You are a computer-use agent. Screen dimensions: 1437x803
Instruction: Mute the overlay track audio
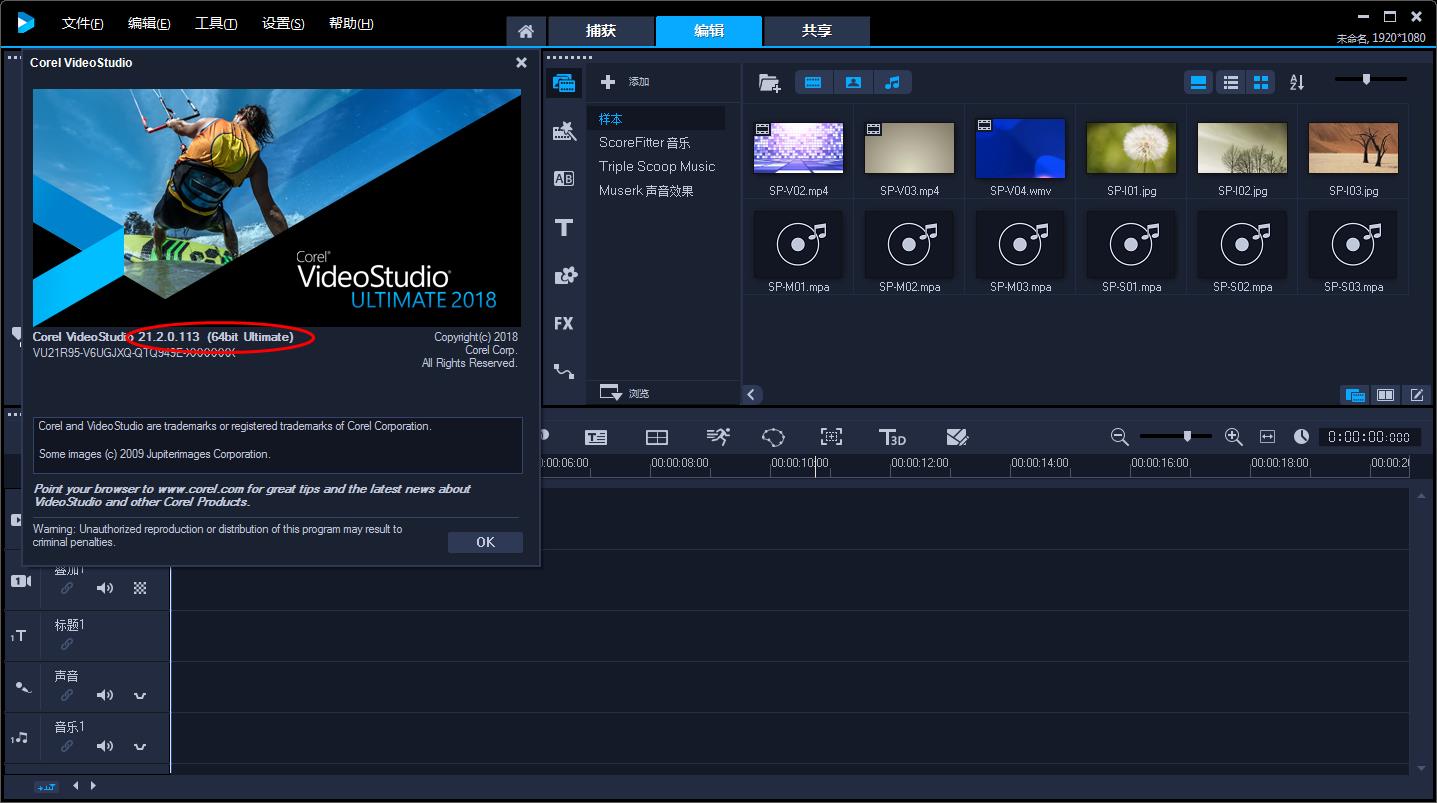105,588
